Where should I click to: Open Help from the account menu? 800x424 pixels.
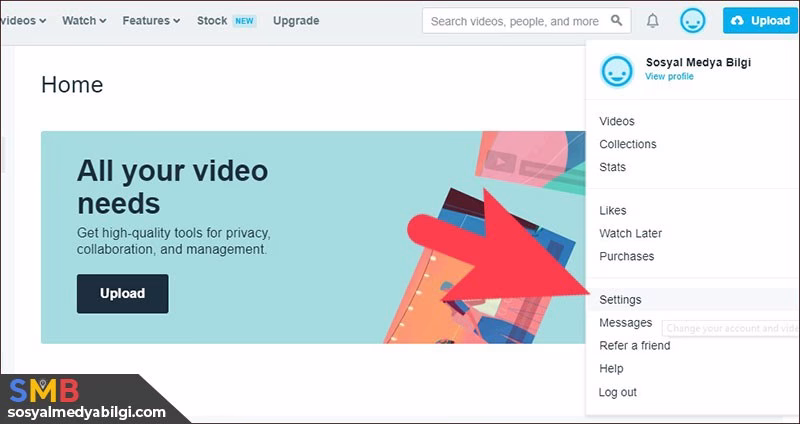click(611, 369)
